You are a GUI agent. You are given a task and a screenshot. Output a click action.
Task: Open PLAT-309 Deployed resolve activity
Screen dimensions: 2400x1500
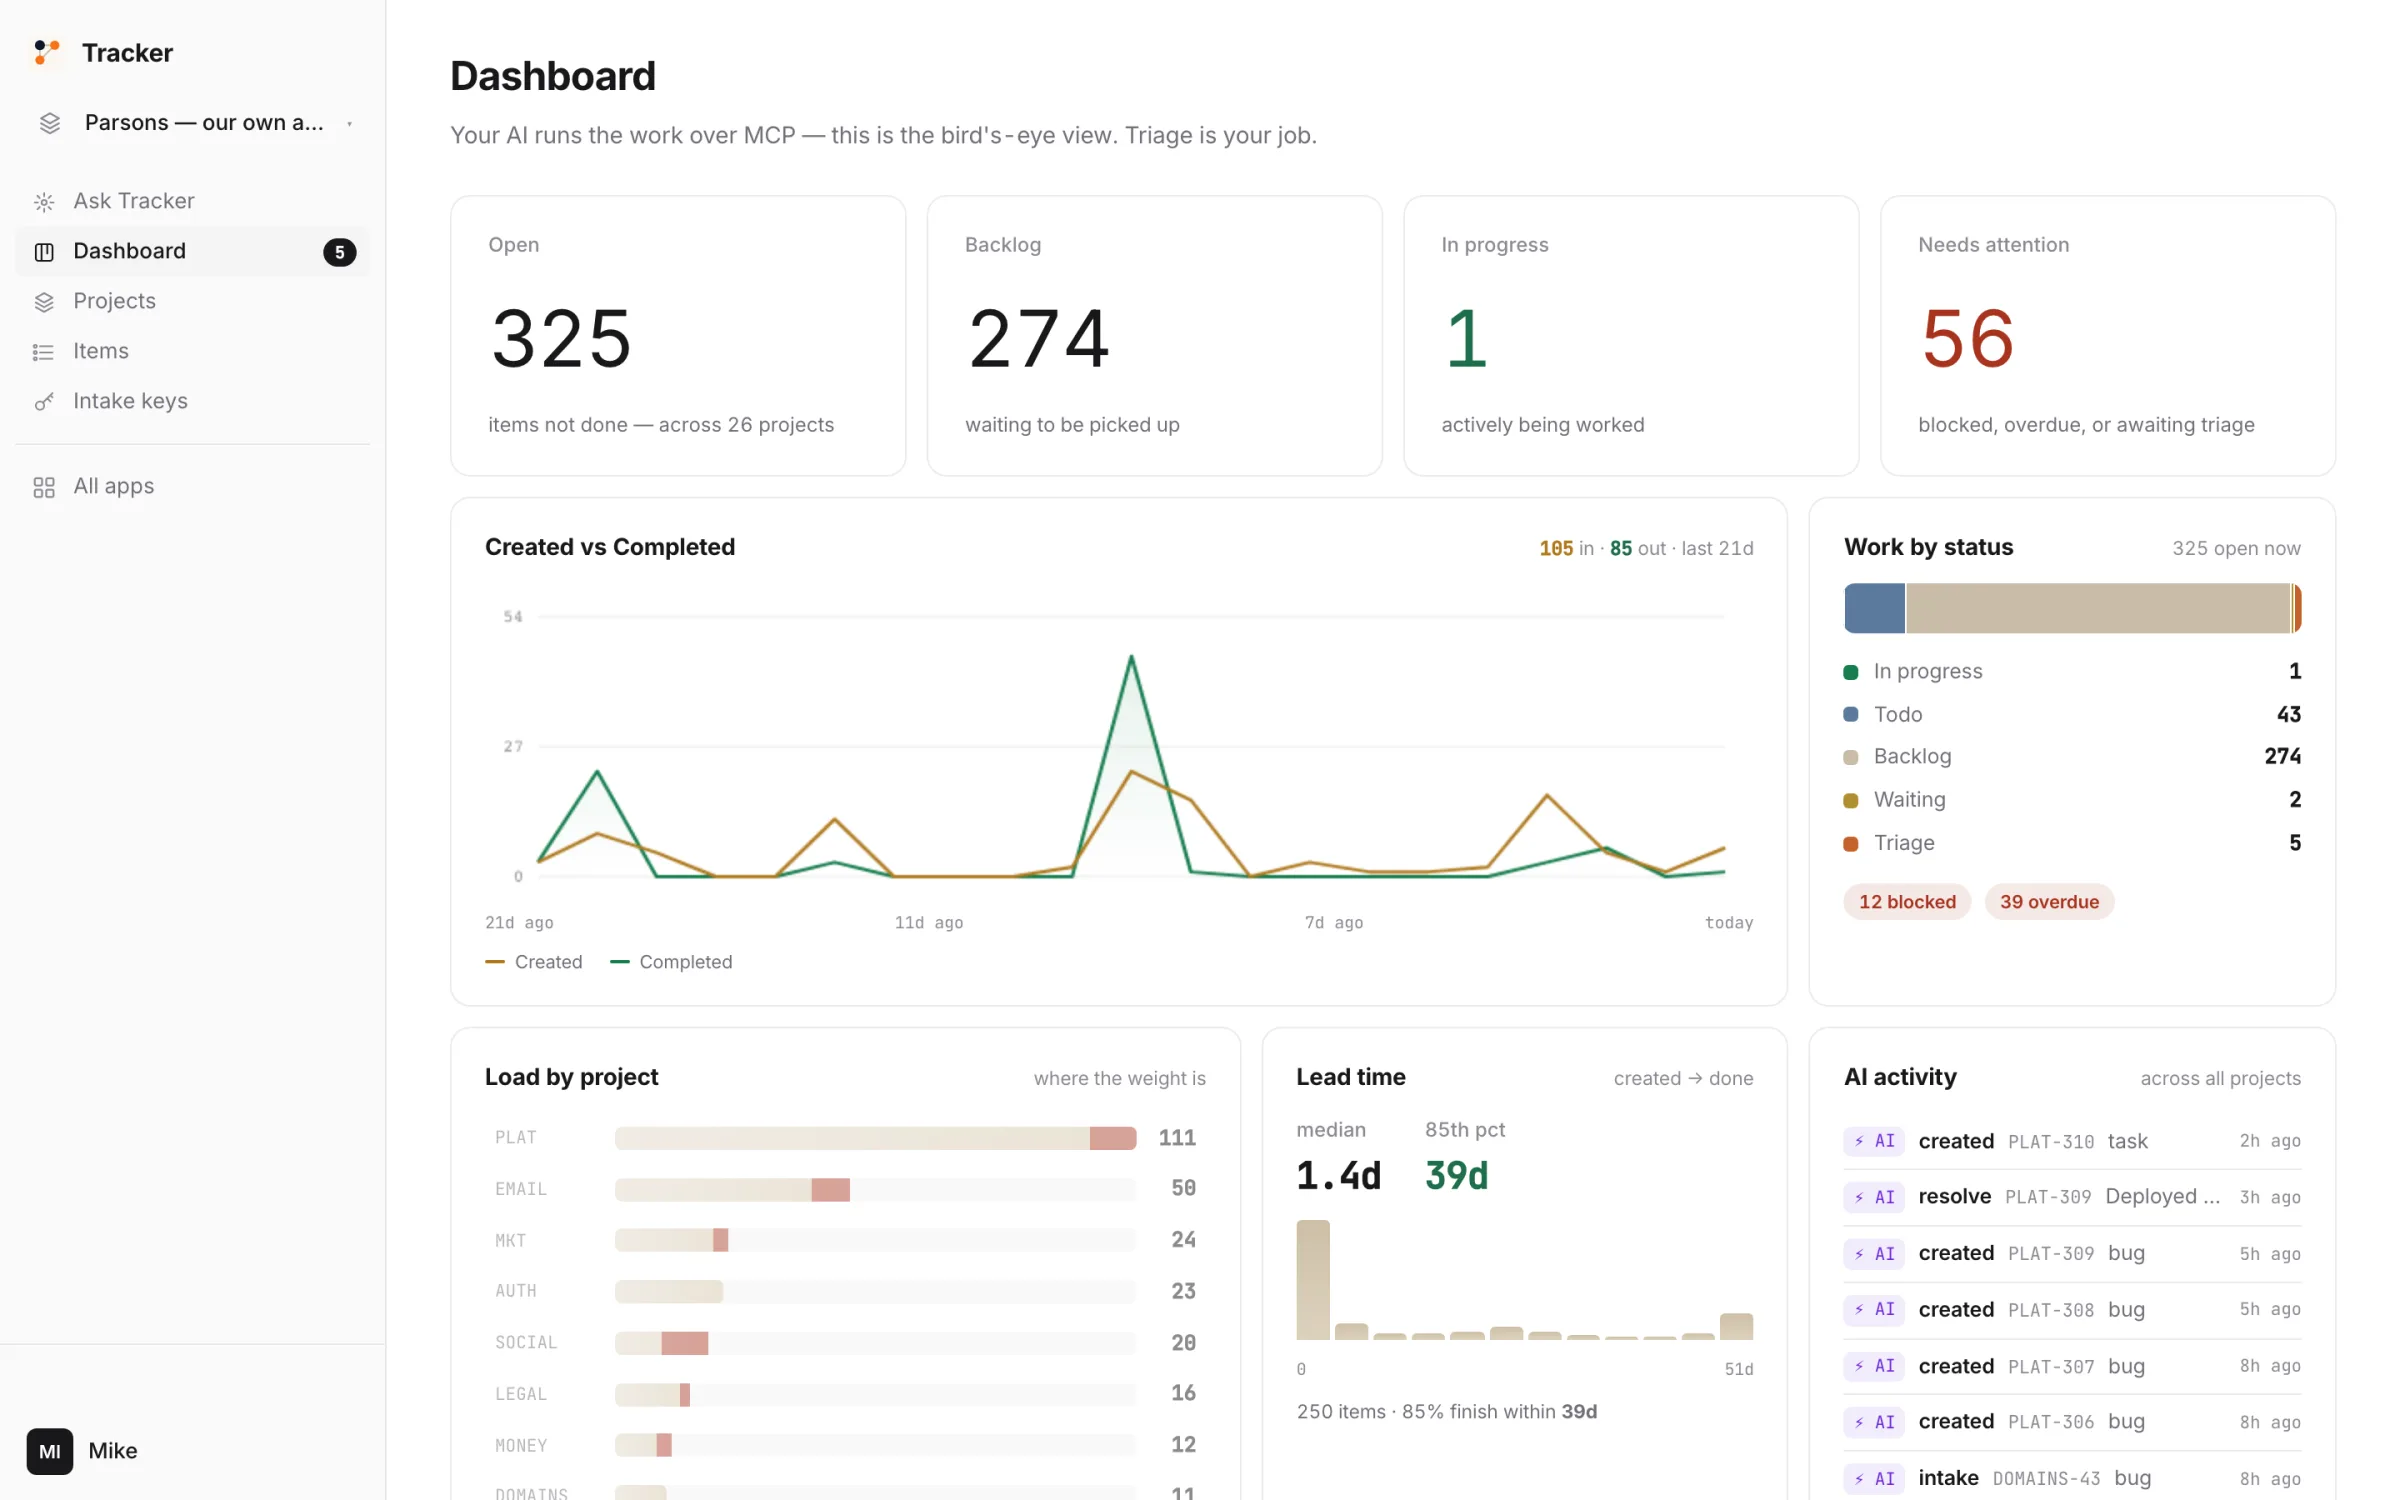pyautogui.click(x=2072, y=1197)
